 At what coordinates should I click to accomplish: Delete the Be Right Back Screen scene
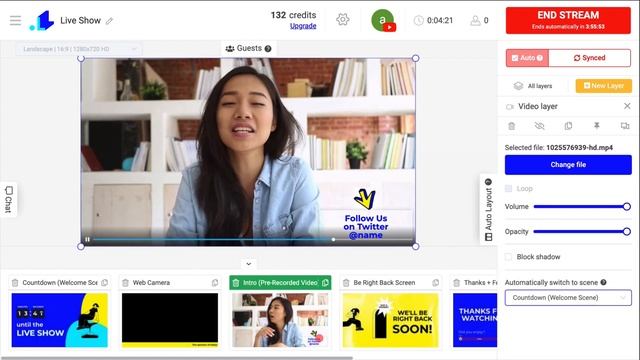(x=346, y=282)
